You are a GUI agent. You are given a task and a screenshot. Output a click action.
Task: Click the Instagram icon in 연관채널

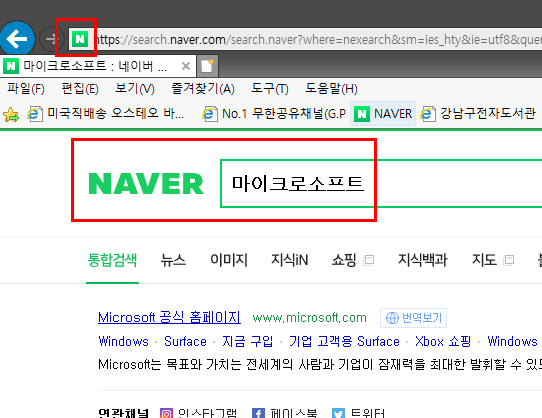(x=166, y=414)
